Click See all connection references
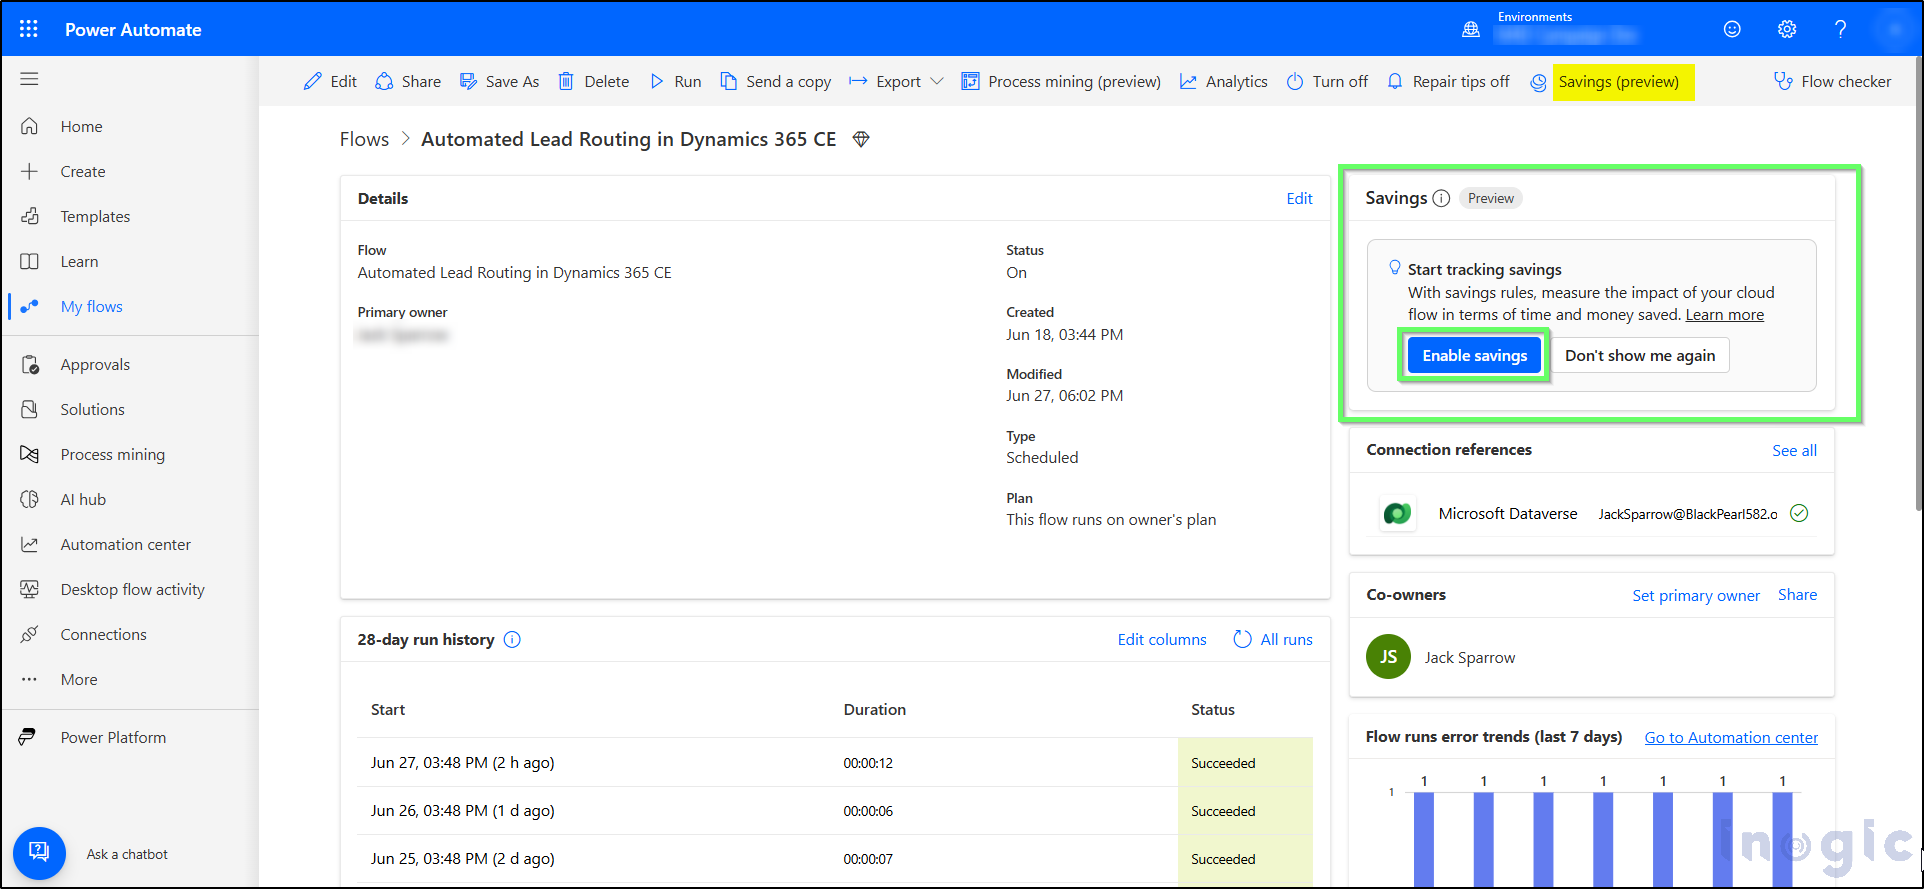This screenshot has width=1924, height=889. [x=1794, y=450]
